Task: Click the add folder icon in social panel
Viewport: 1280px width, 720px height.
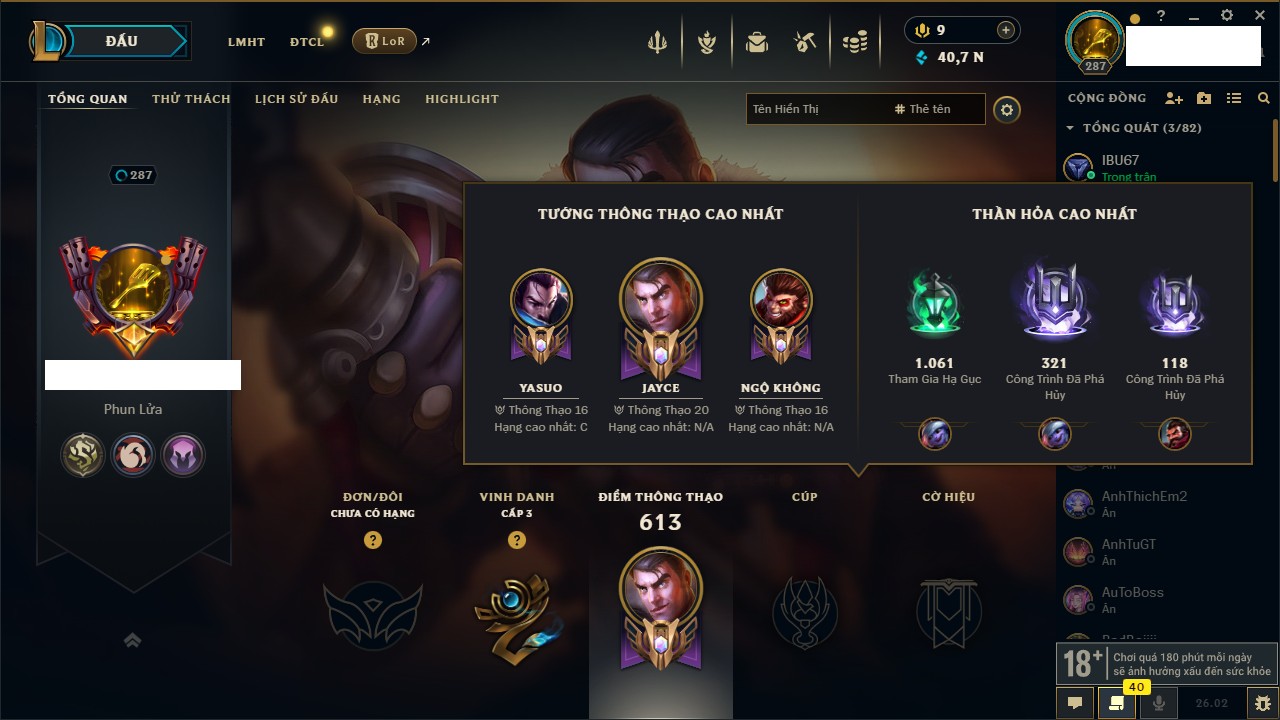Action: pos(1204,98)
